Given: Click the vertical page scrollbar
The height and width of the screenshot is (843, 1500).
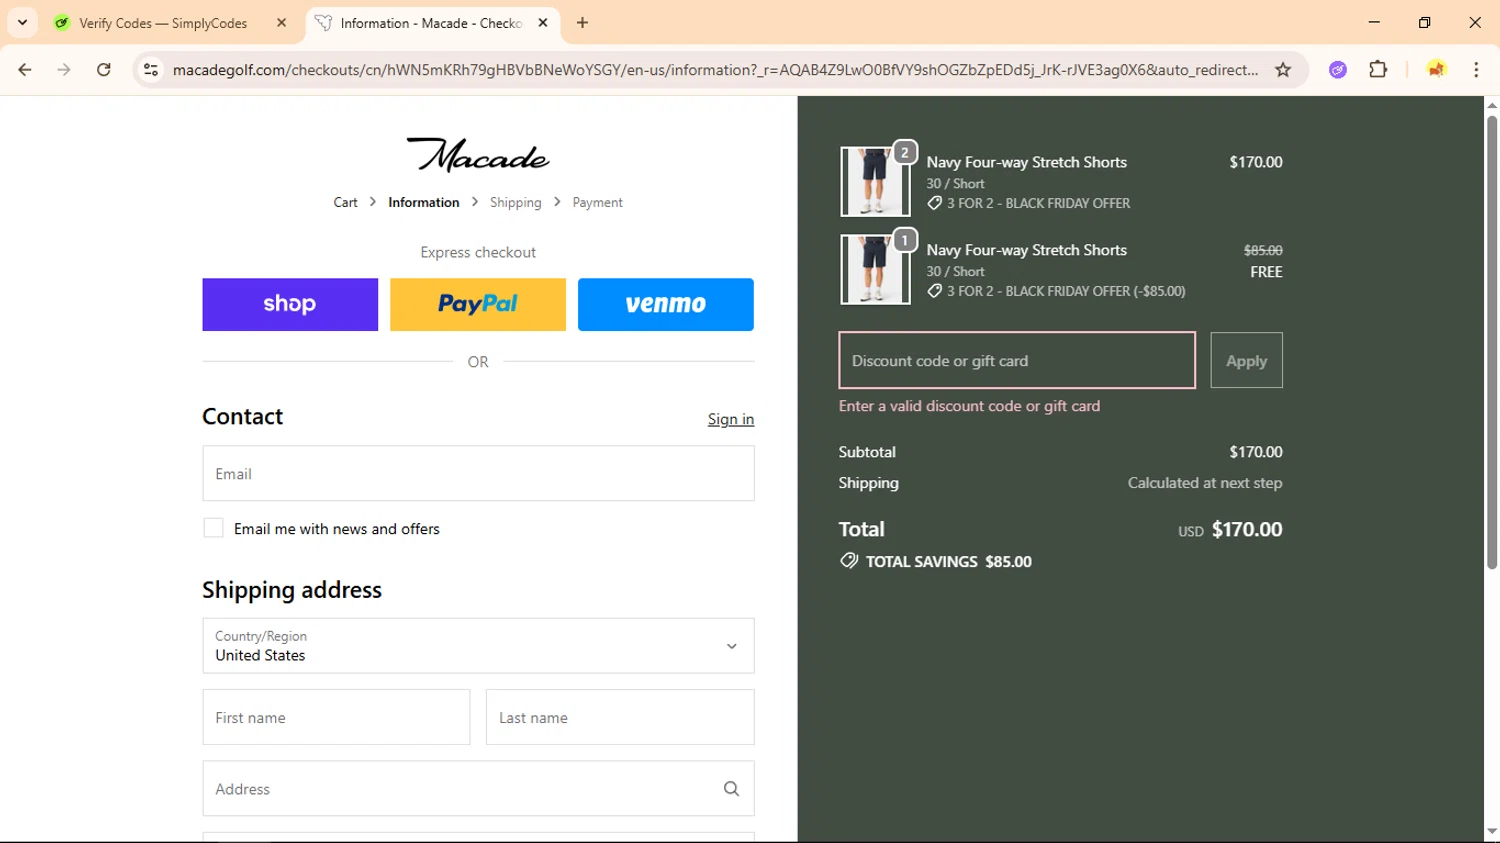Looking at the screenshot, I should 1491,340.
